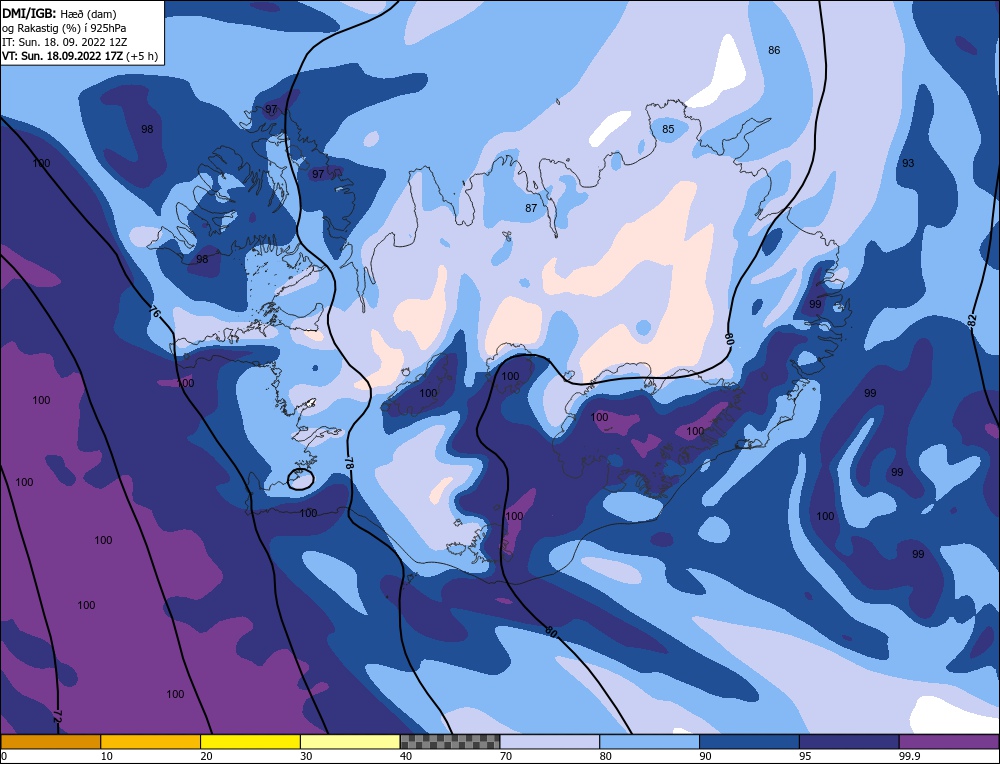The width and height of the screenshot is (1000, 764).
Task: Click the '72' contour line label
Action: (x=57, y=716)
